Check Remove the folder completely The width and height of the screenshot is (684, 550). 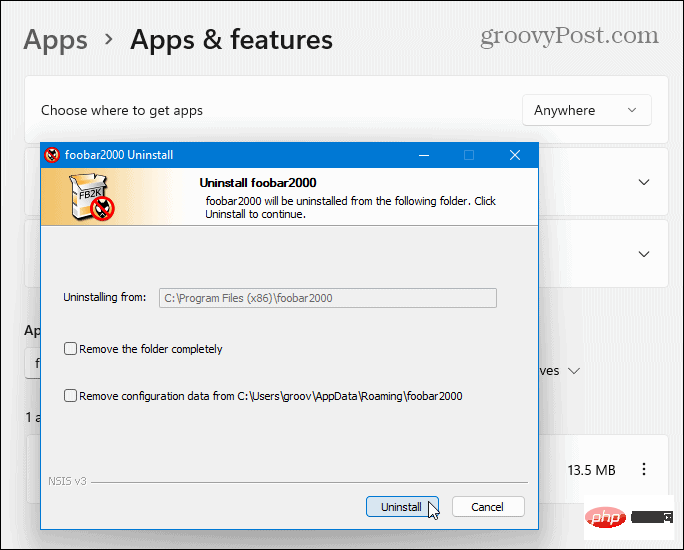(70, 348)
